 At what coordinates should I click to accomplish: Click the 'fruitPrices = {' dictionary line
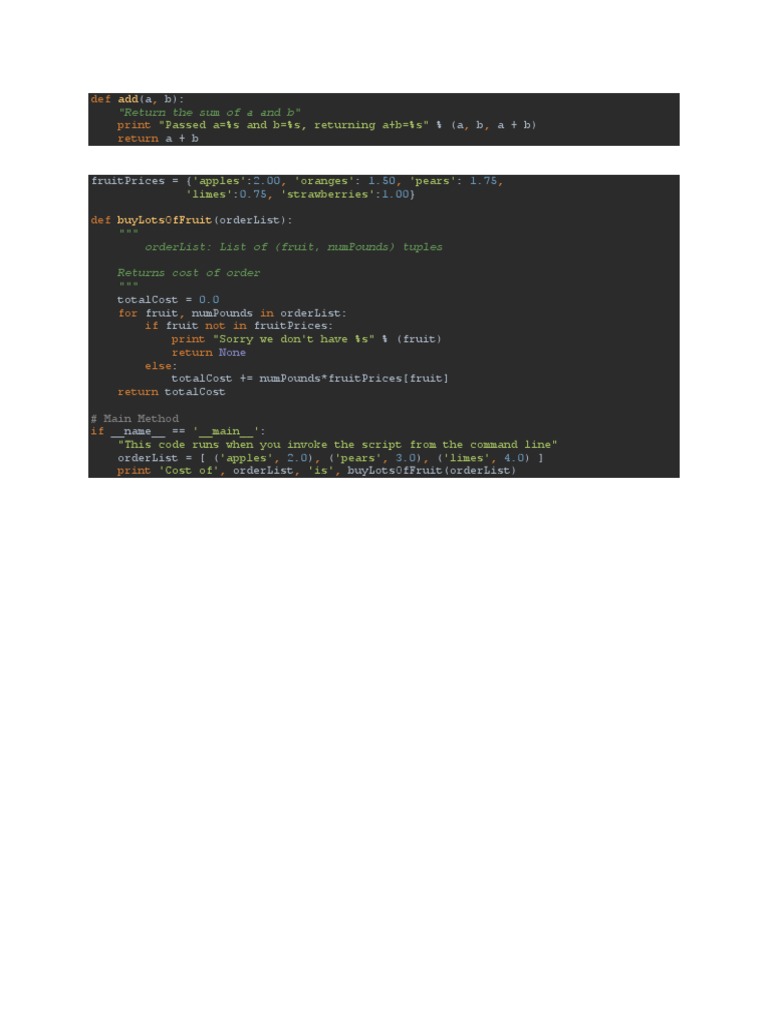tap(297, 181)
